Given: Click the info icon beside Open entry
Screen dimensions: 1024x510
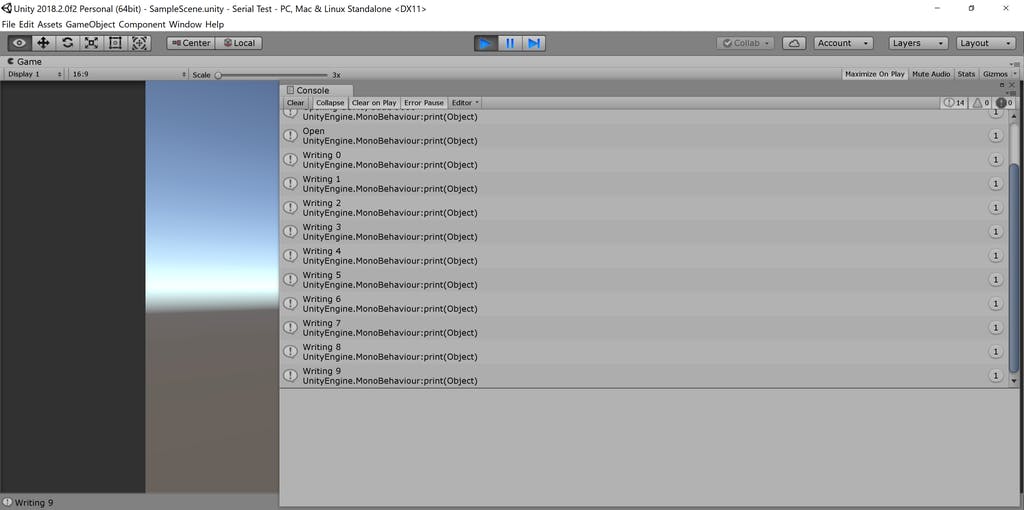Looking at the screenshot, I should (x=290, y=135).
